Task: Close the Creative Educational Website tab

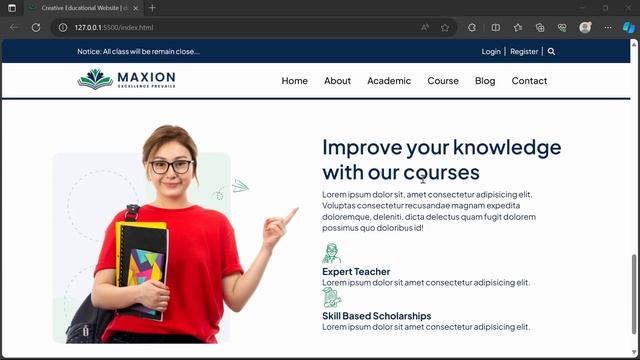Action: 136,8
